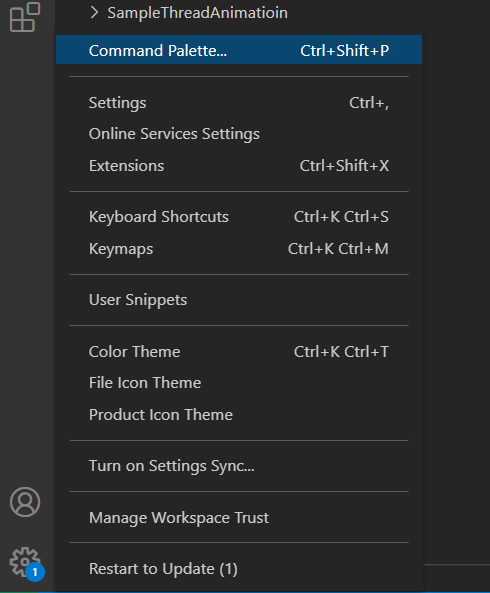490x593 pixels.
Task: Open the Accounts icon in activity bar
Action: pos(25,502)
